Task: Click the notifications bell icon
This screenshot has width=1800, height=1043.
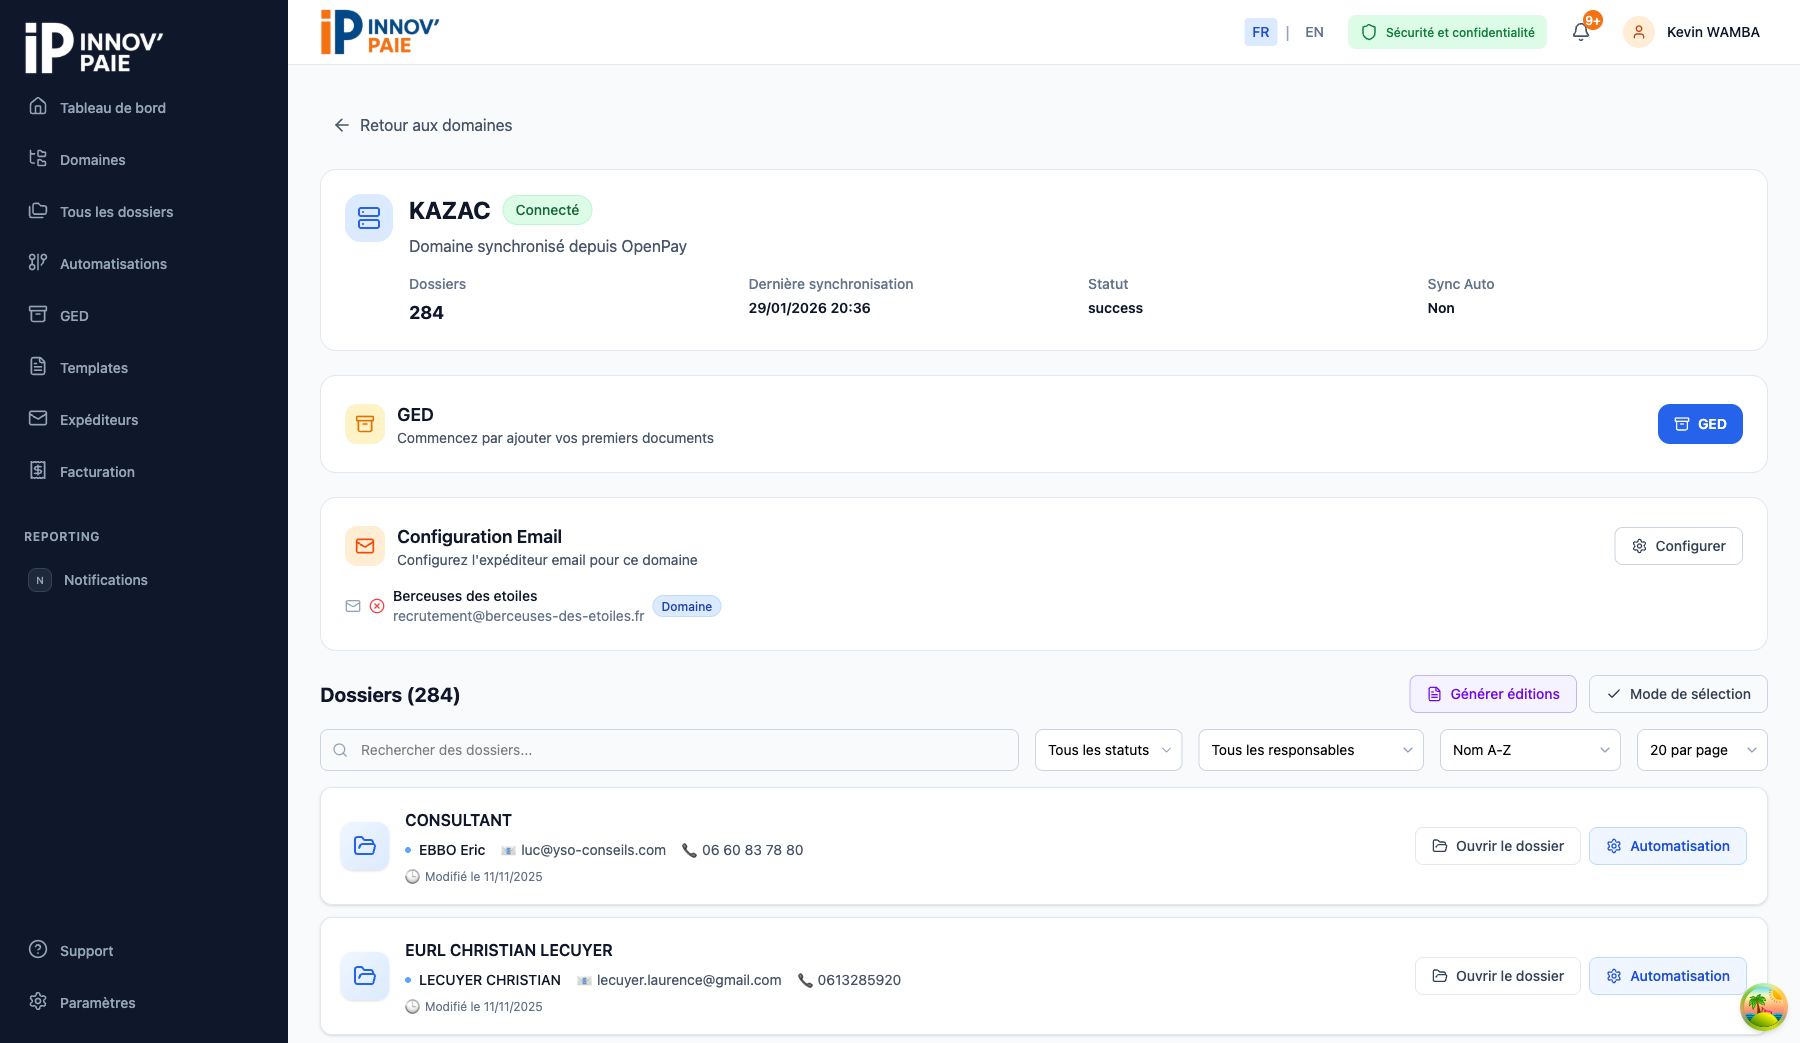Action: click(1581, 32)
